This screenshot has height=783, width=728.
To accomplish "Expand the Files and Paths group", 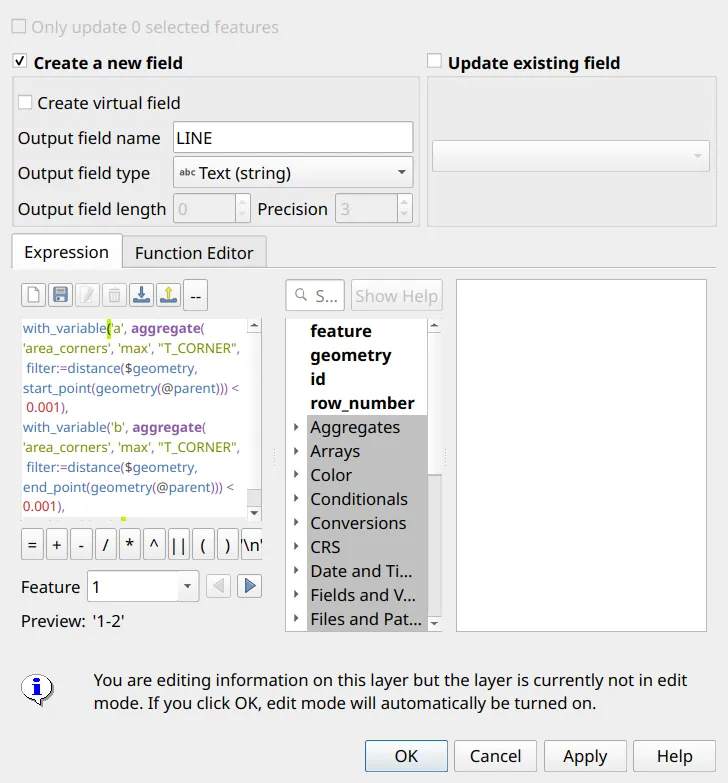I will click(296, 619).
